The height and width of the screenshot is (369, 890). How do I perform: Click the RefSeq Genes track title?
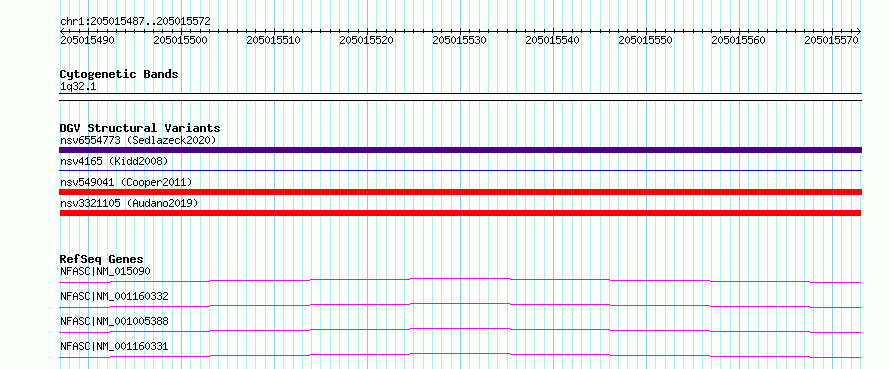pos(102,259)
